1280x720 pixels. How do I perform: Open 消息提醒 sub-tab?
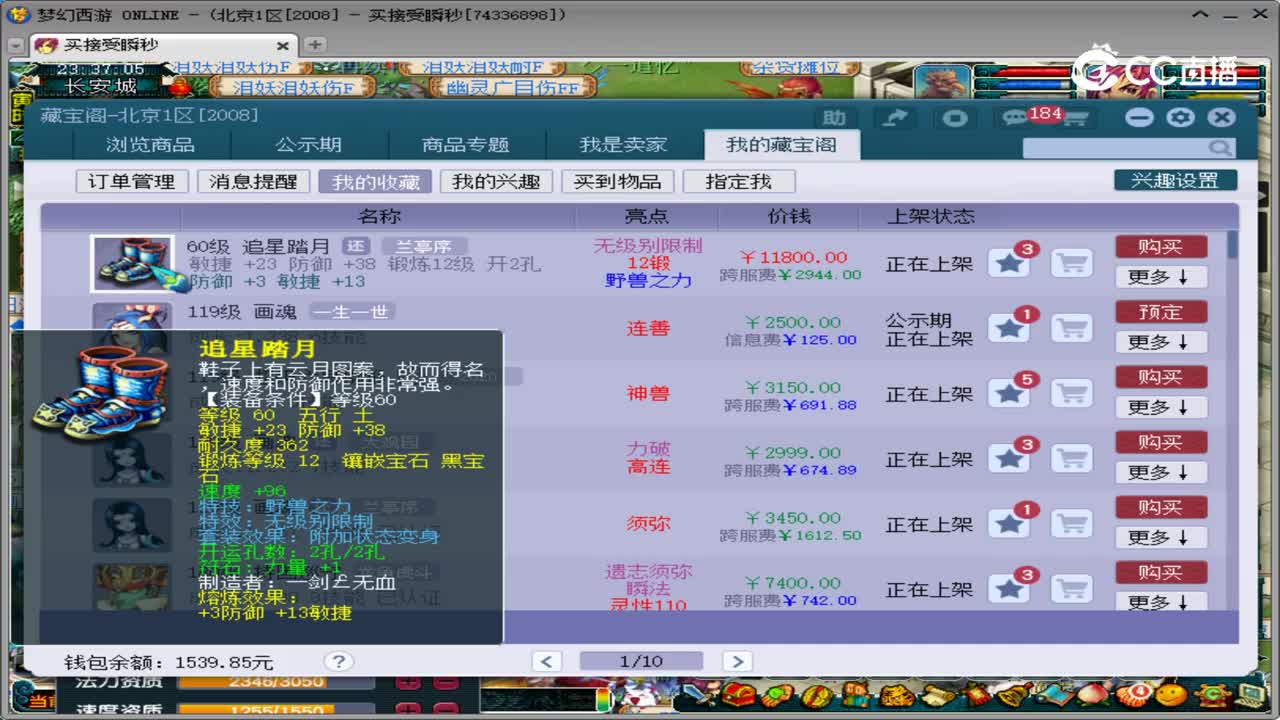click(x=253, y=182)
